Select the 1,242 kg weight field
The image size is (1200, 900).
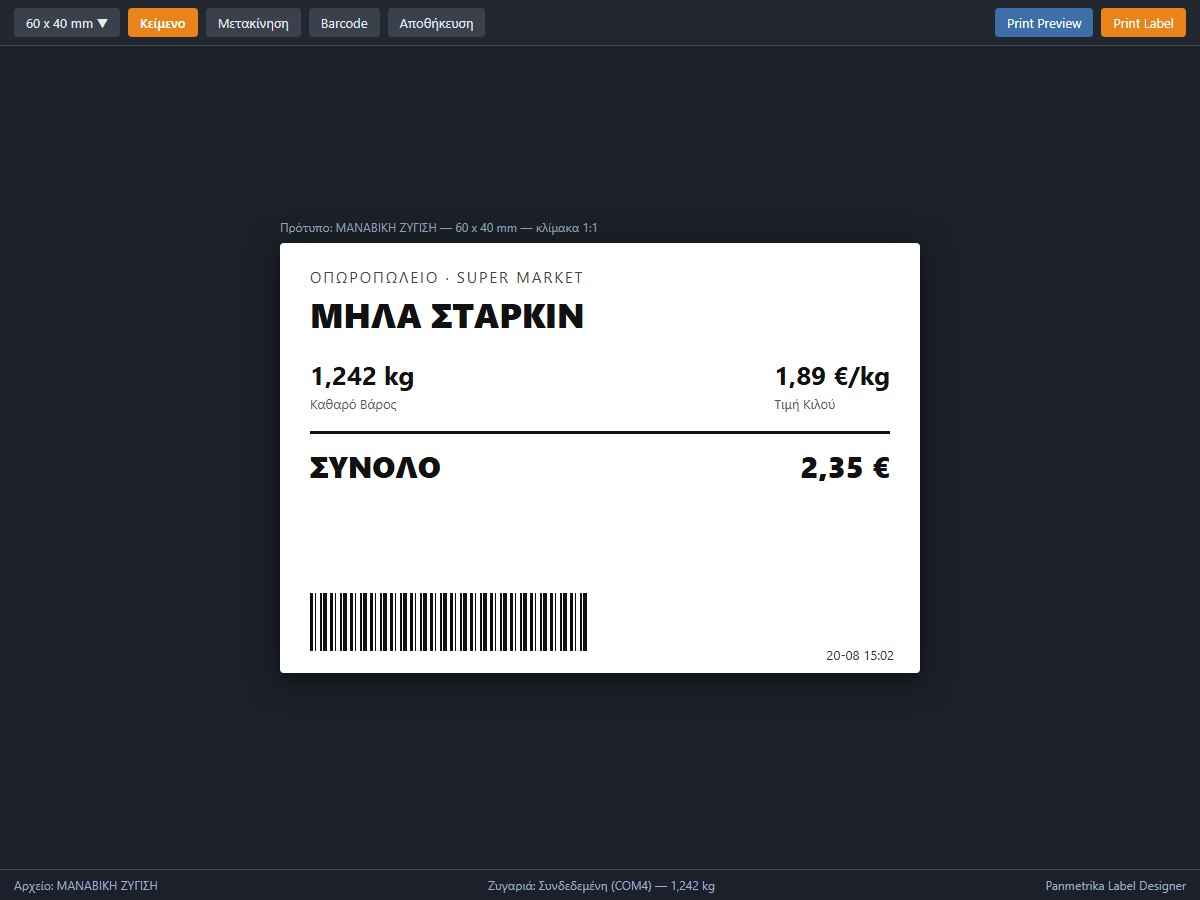pos(362,377)
